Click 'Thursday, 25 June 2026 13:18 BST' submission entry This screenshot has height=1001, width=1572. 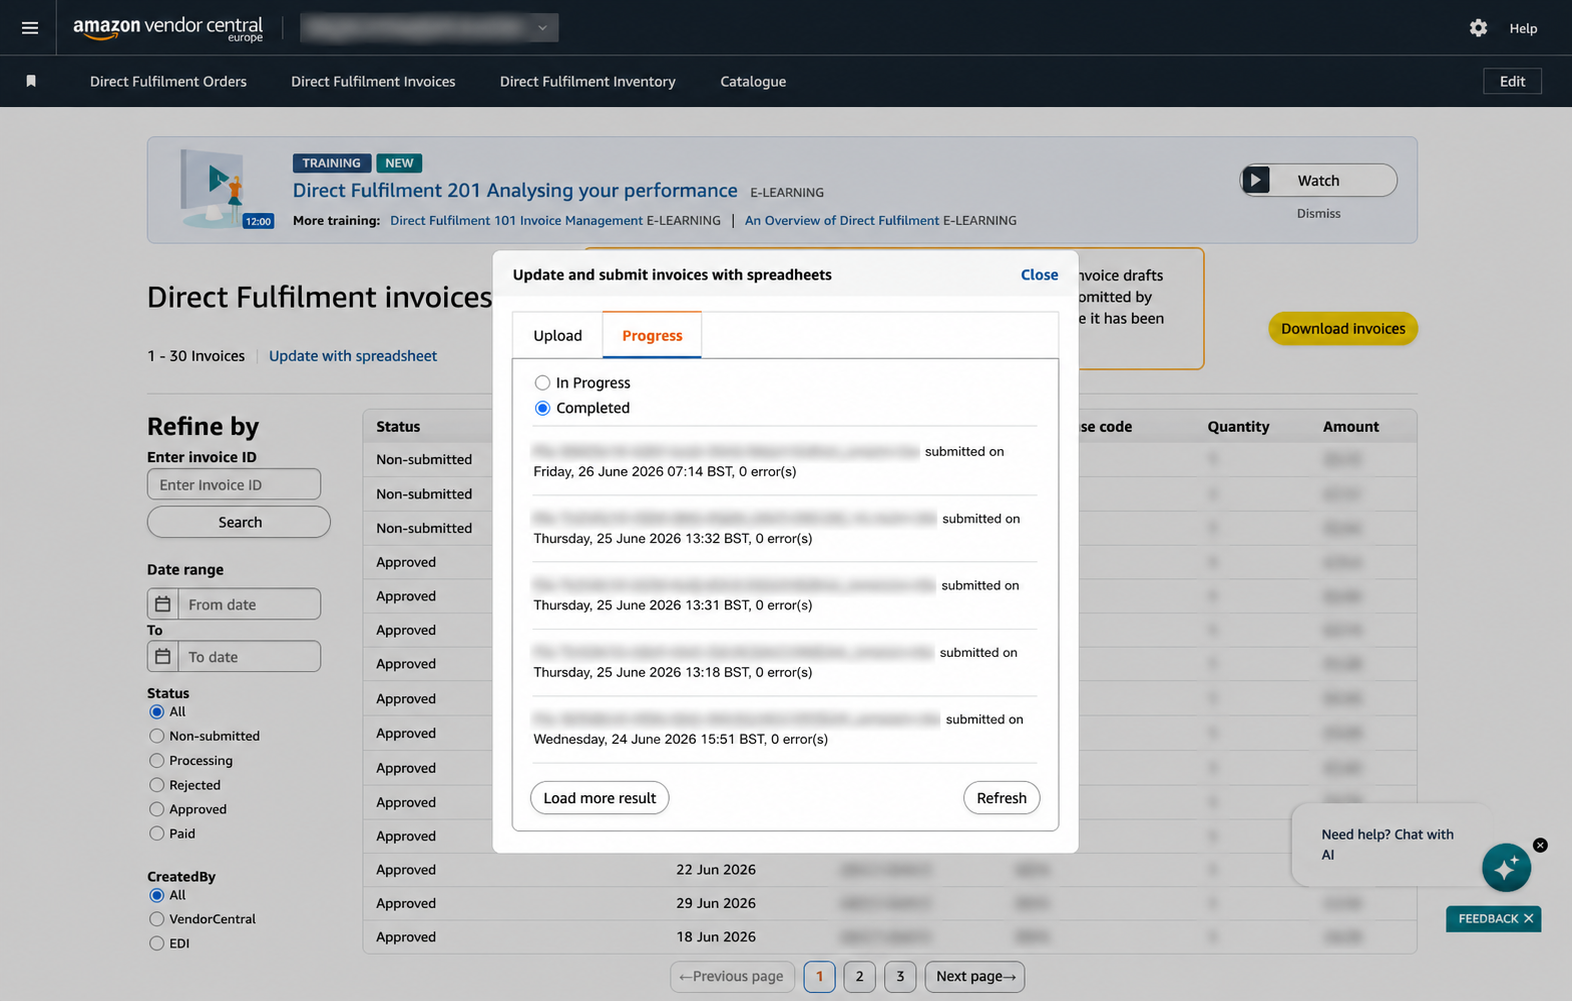[784, 663]
